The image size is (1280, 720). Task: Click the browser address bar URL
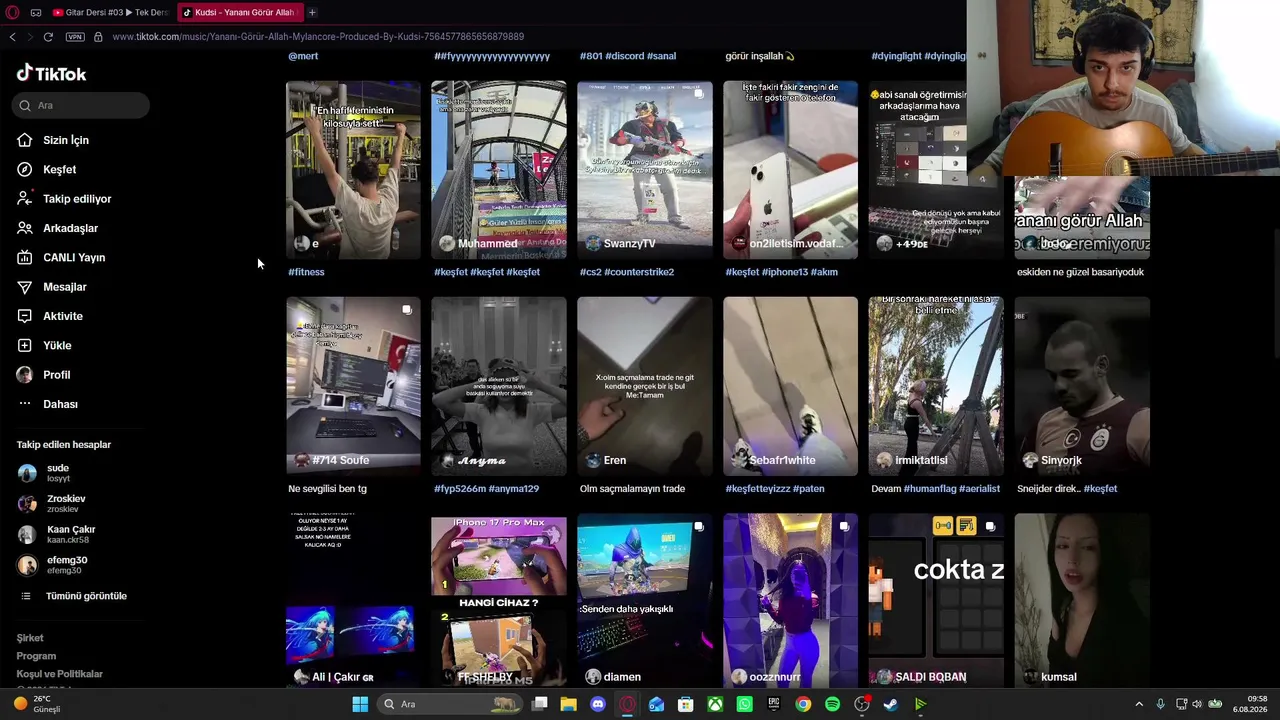pyautogui.click(x=318, y=37)
